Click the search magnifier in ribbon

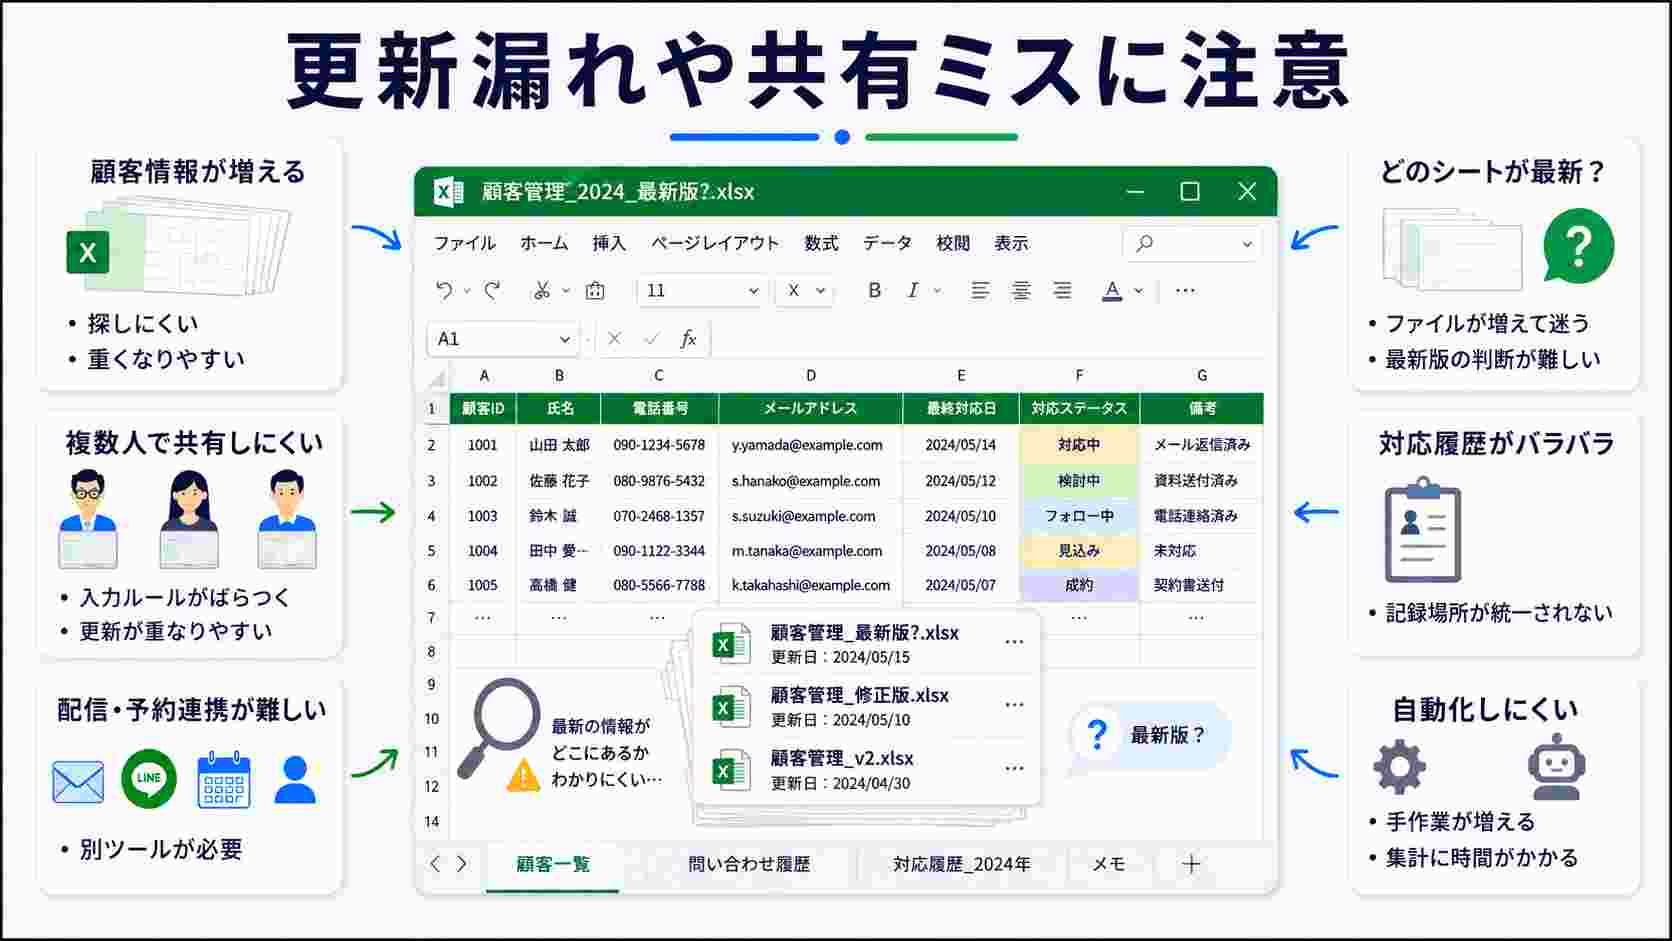click(x=1145, y=243)
